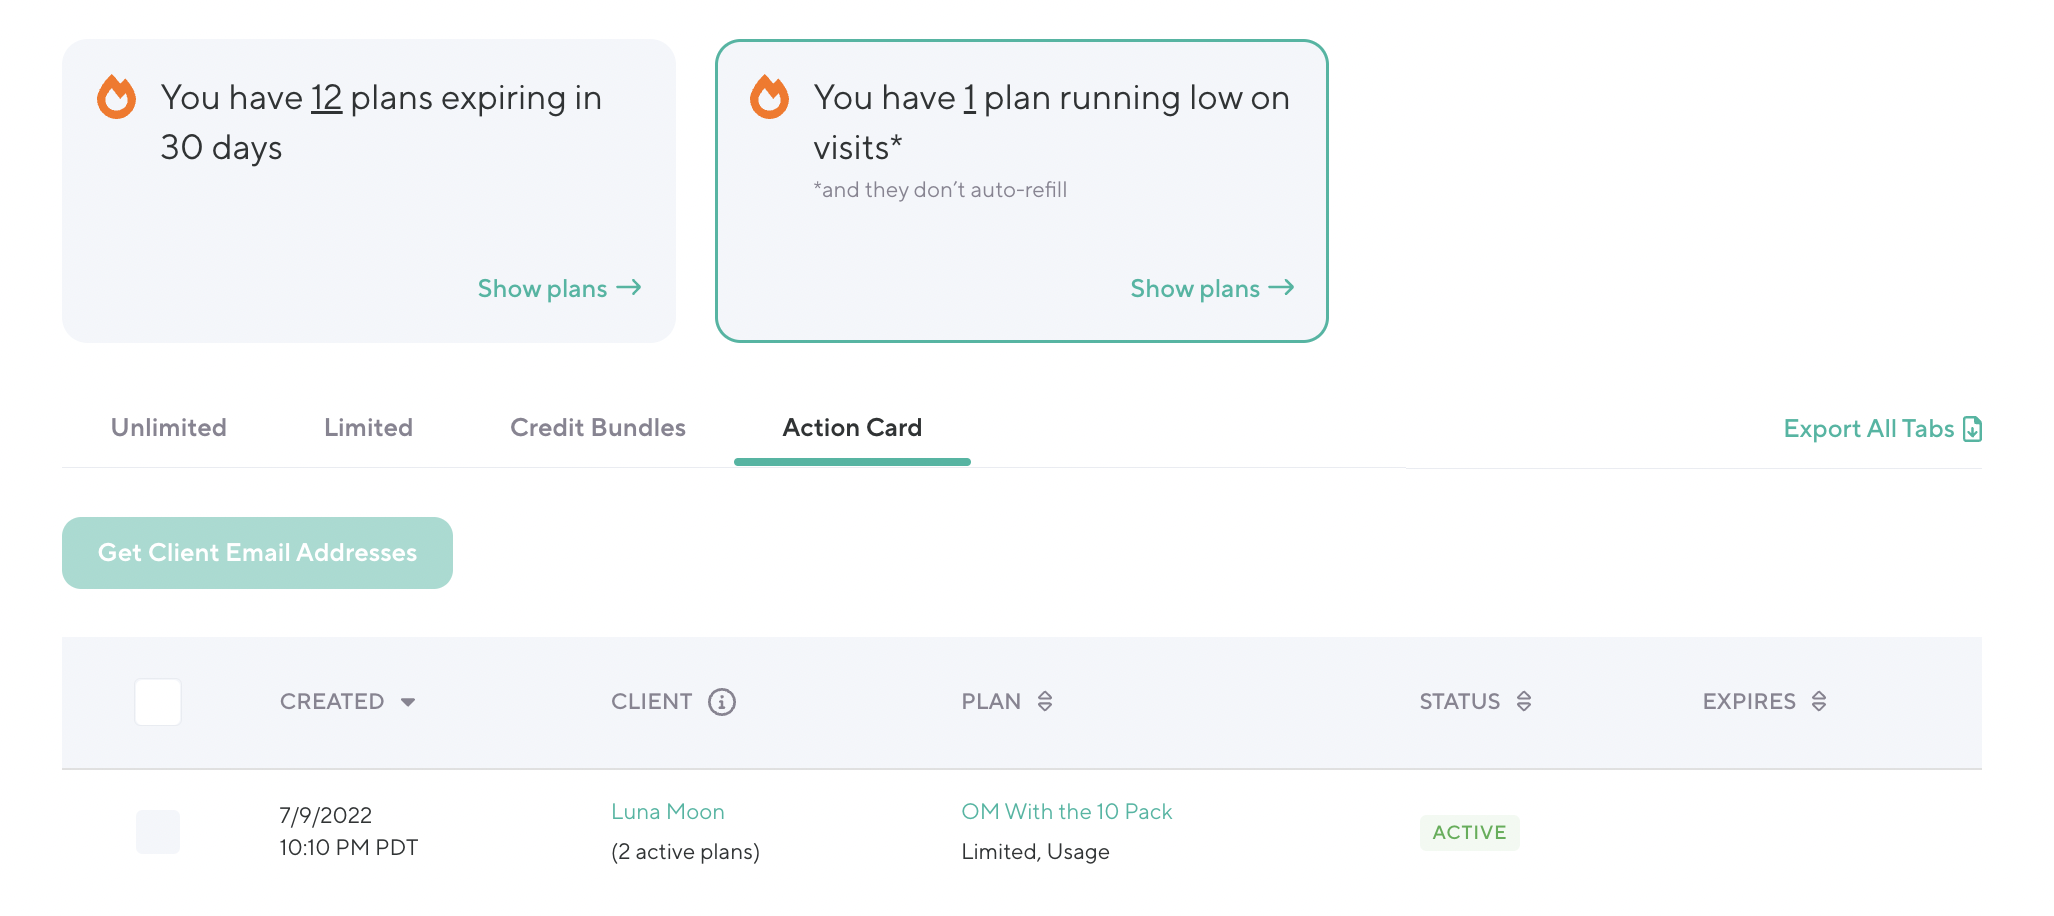Check the Luna Moon row checkbox

158,832
